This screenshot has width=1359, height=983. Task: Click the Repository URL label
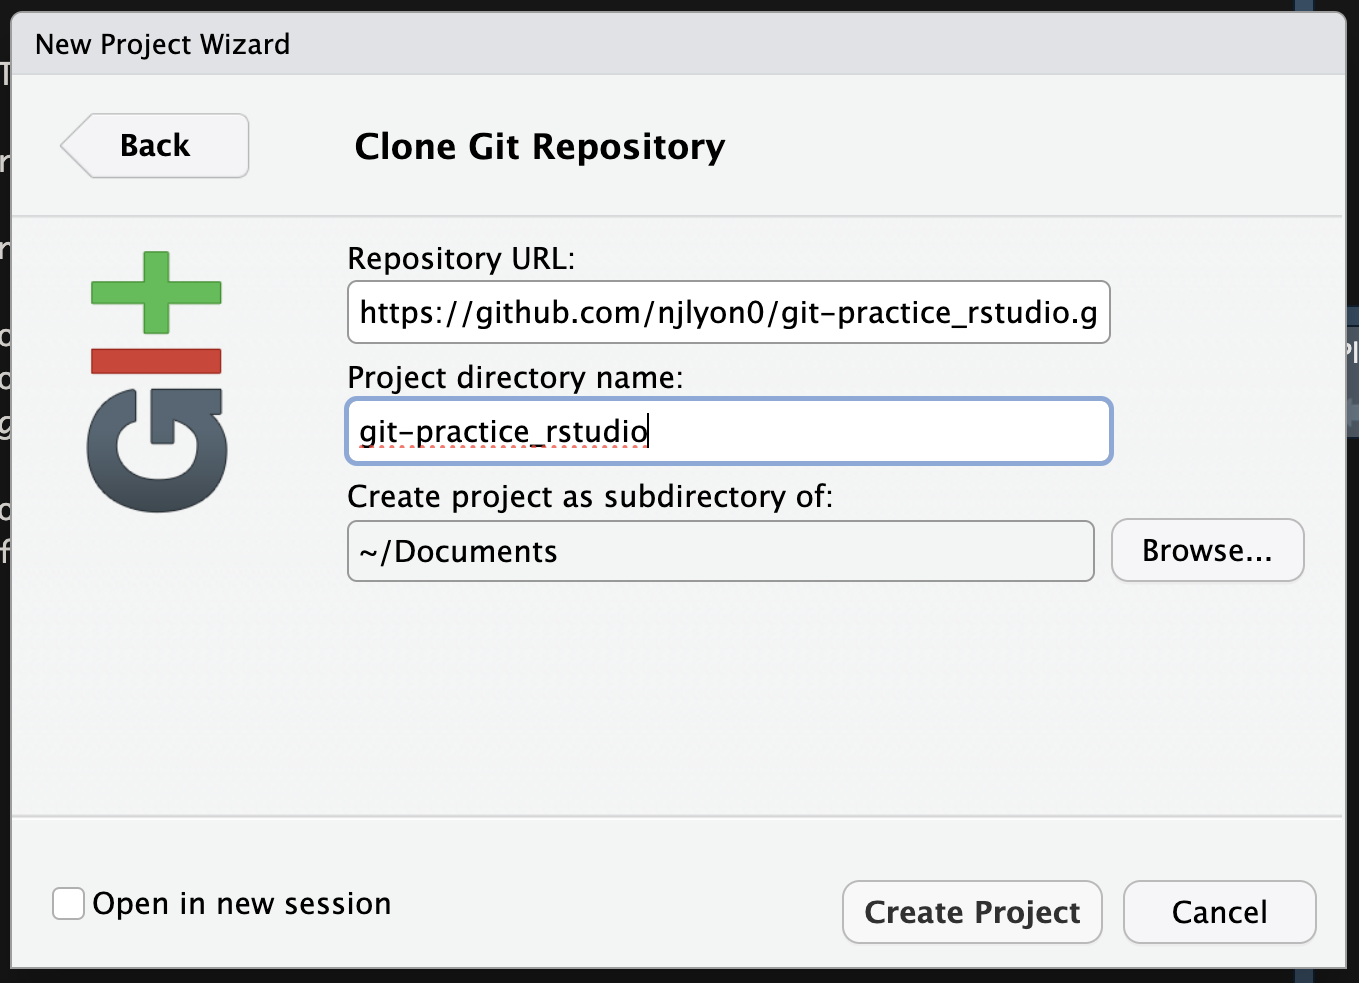coord(461,258)
